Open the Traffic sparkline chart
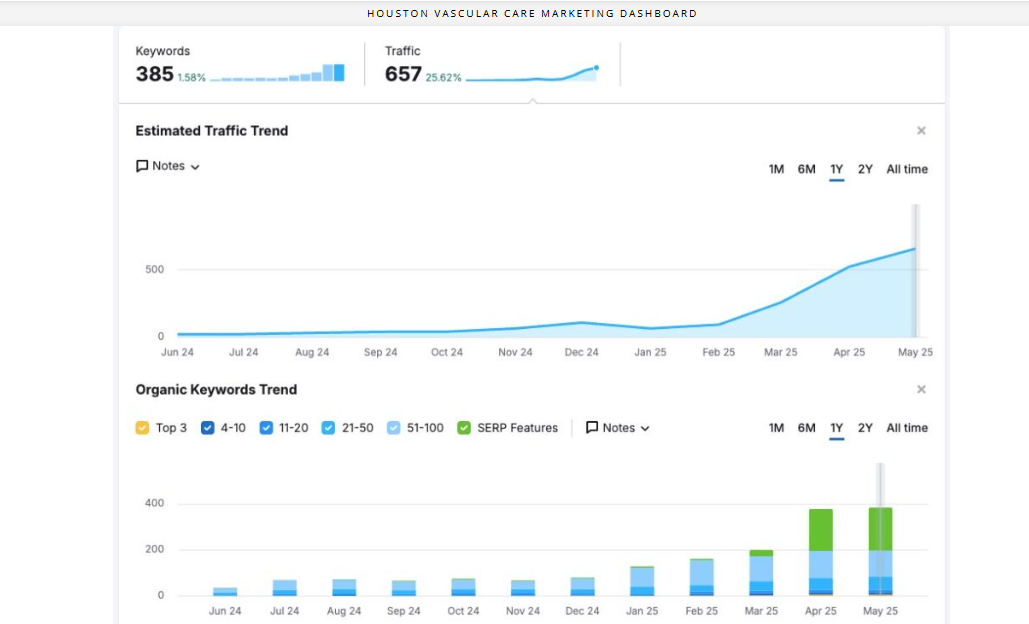1029x624 pixels. [x=531, y=74]
